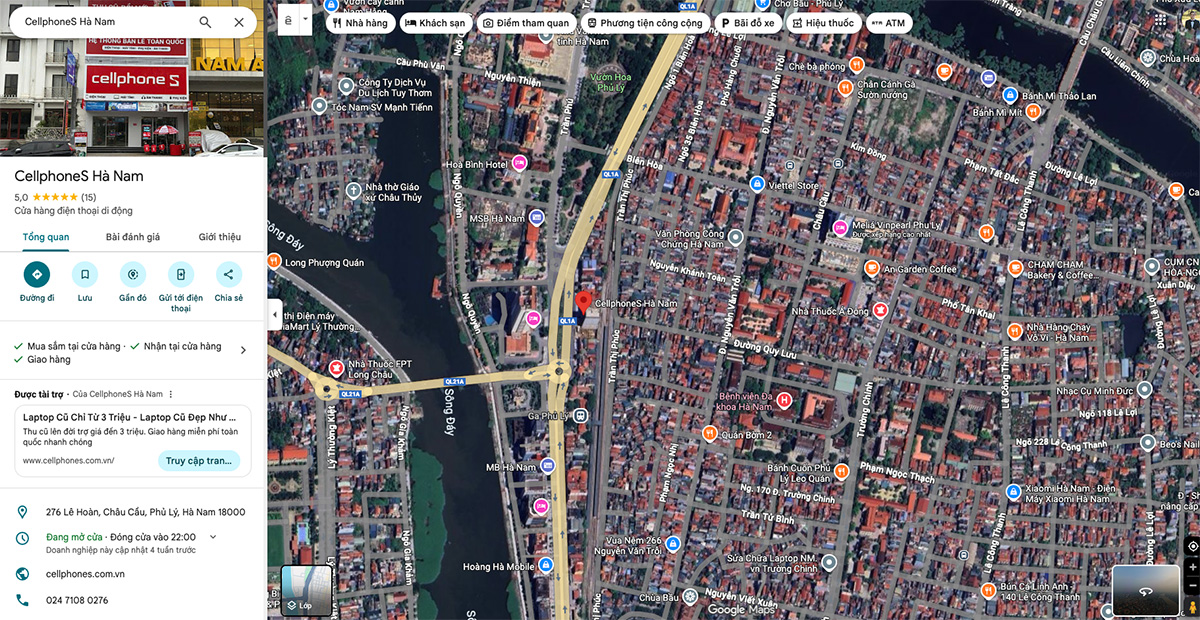The image size is (1200, 620).
Task: Click the red CellphoneS Hà Nam map pin
Action: (583, 305)
